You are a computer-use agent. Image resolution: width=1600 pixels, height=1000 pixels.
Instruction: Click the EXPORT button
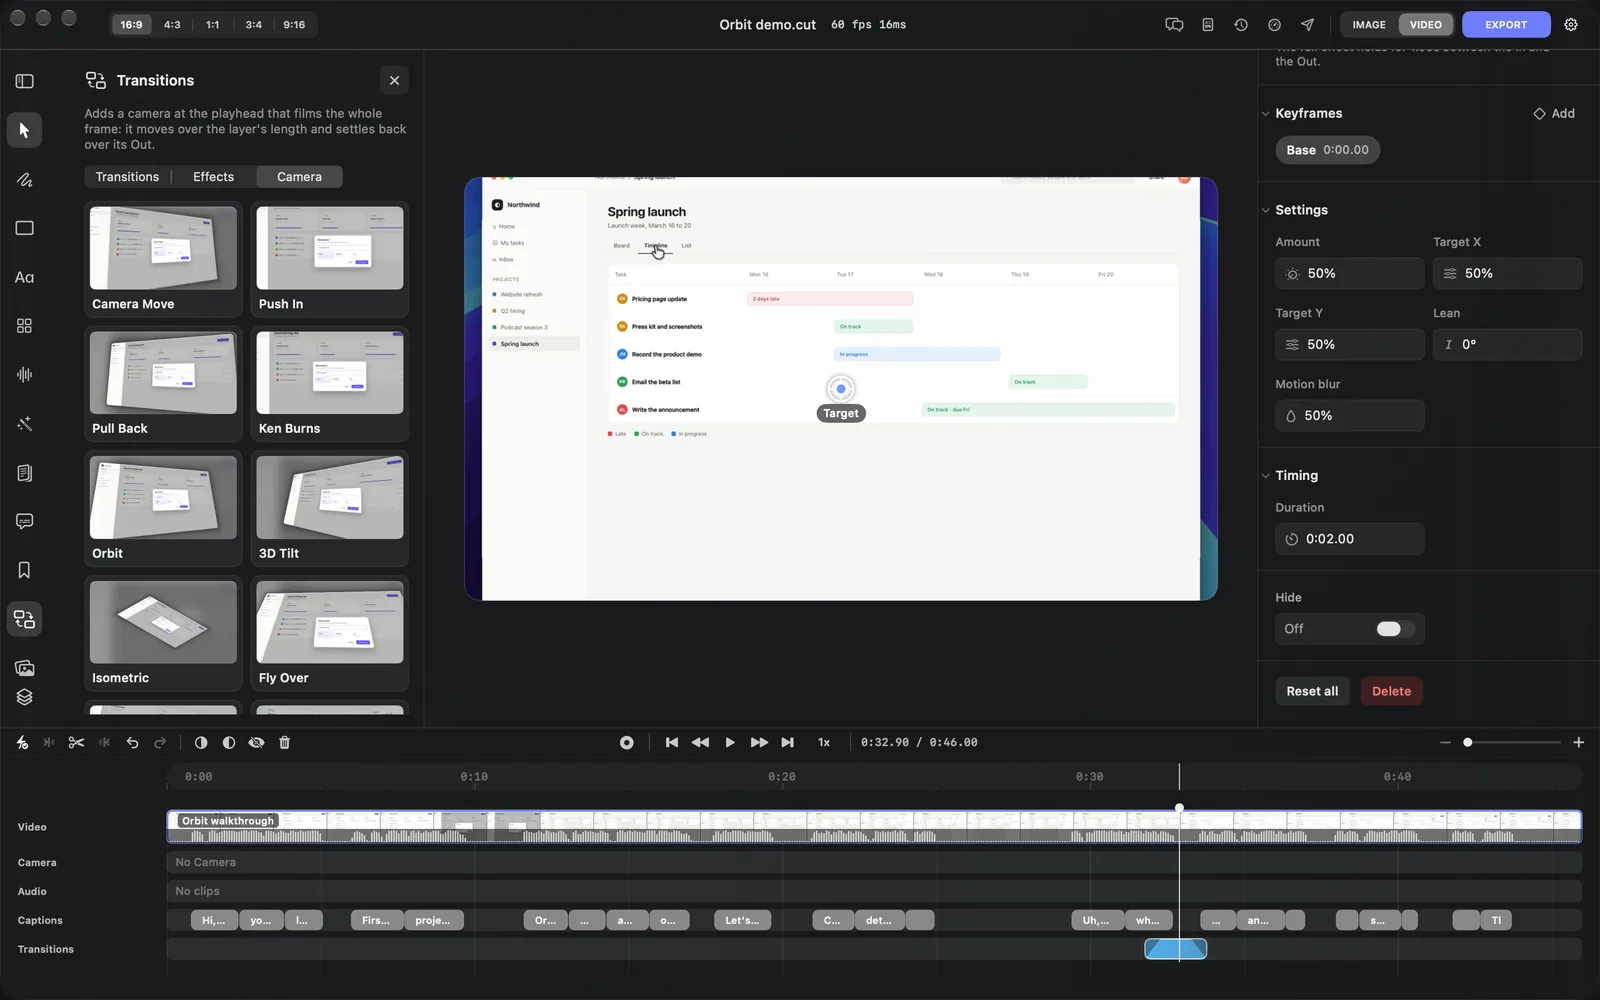[1506, 25]
